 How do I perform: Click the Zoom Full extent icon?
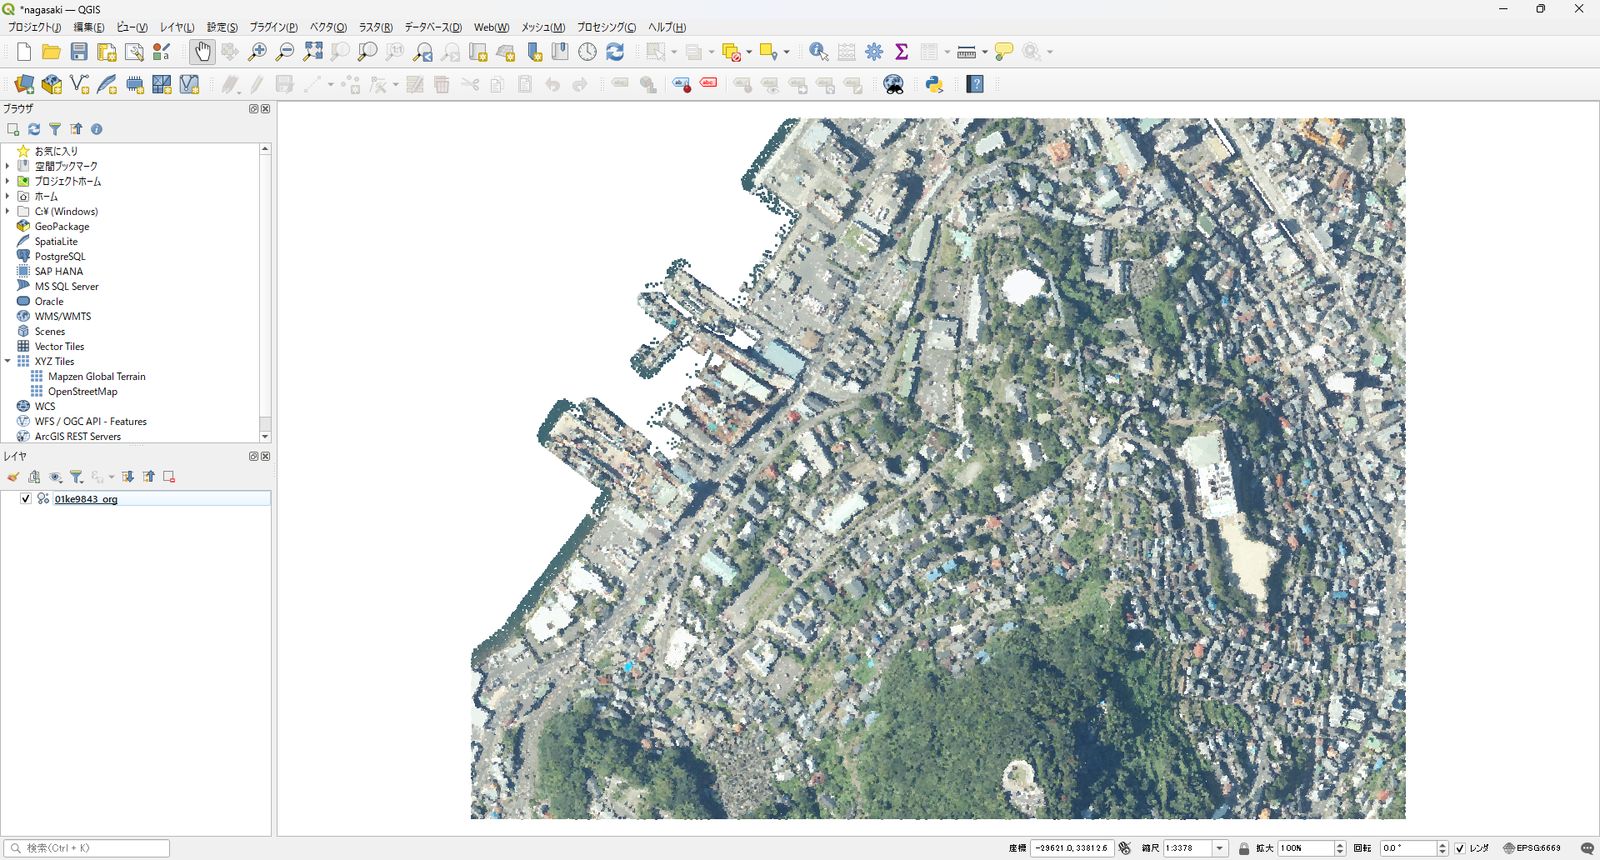point(313,52)
